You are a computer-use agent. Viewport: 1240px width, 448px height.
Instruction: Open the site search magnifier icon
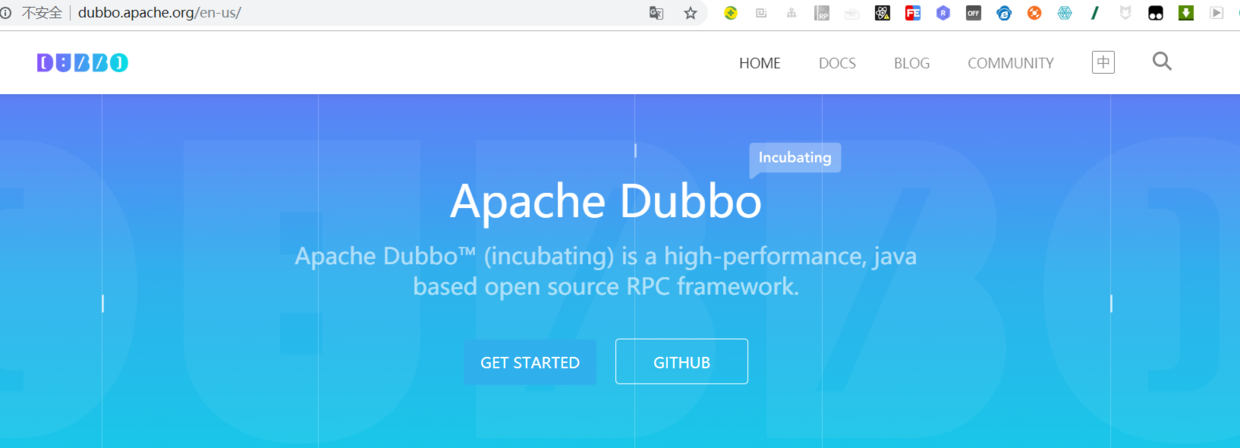(x=1162, y=61)
